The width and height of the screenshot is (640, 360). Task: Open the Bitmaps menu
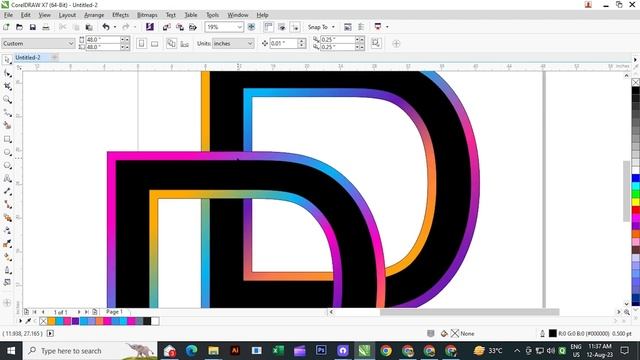point(147,15)
